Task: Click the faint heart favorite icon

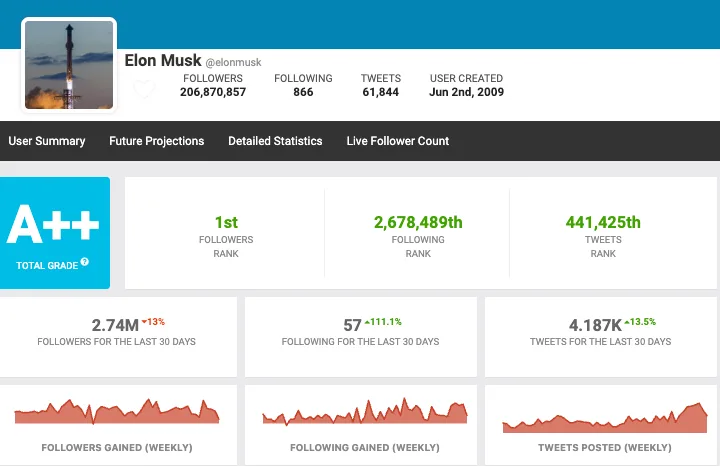Action: (144, 89)
